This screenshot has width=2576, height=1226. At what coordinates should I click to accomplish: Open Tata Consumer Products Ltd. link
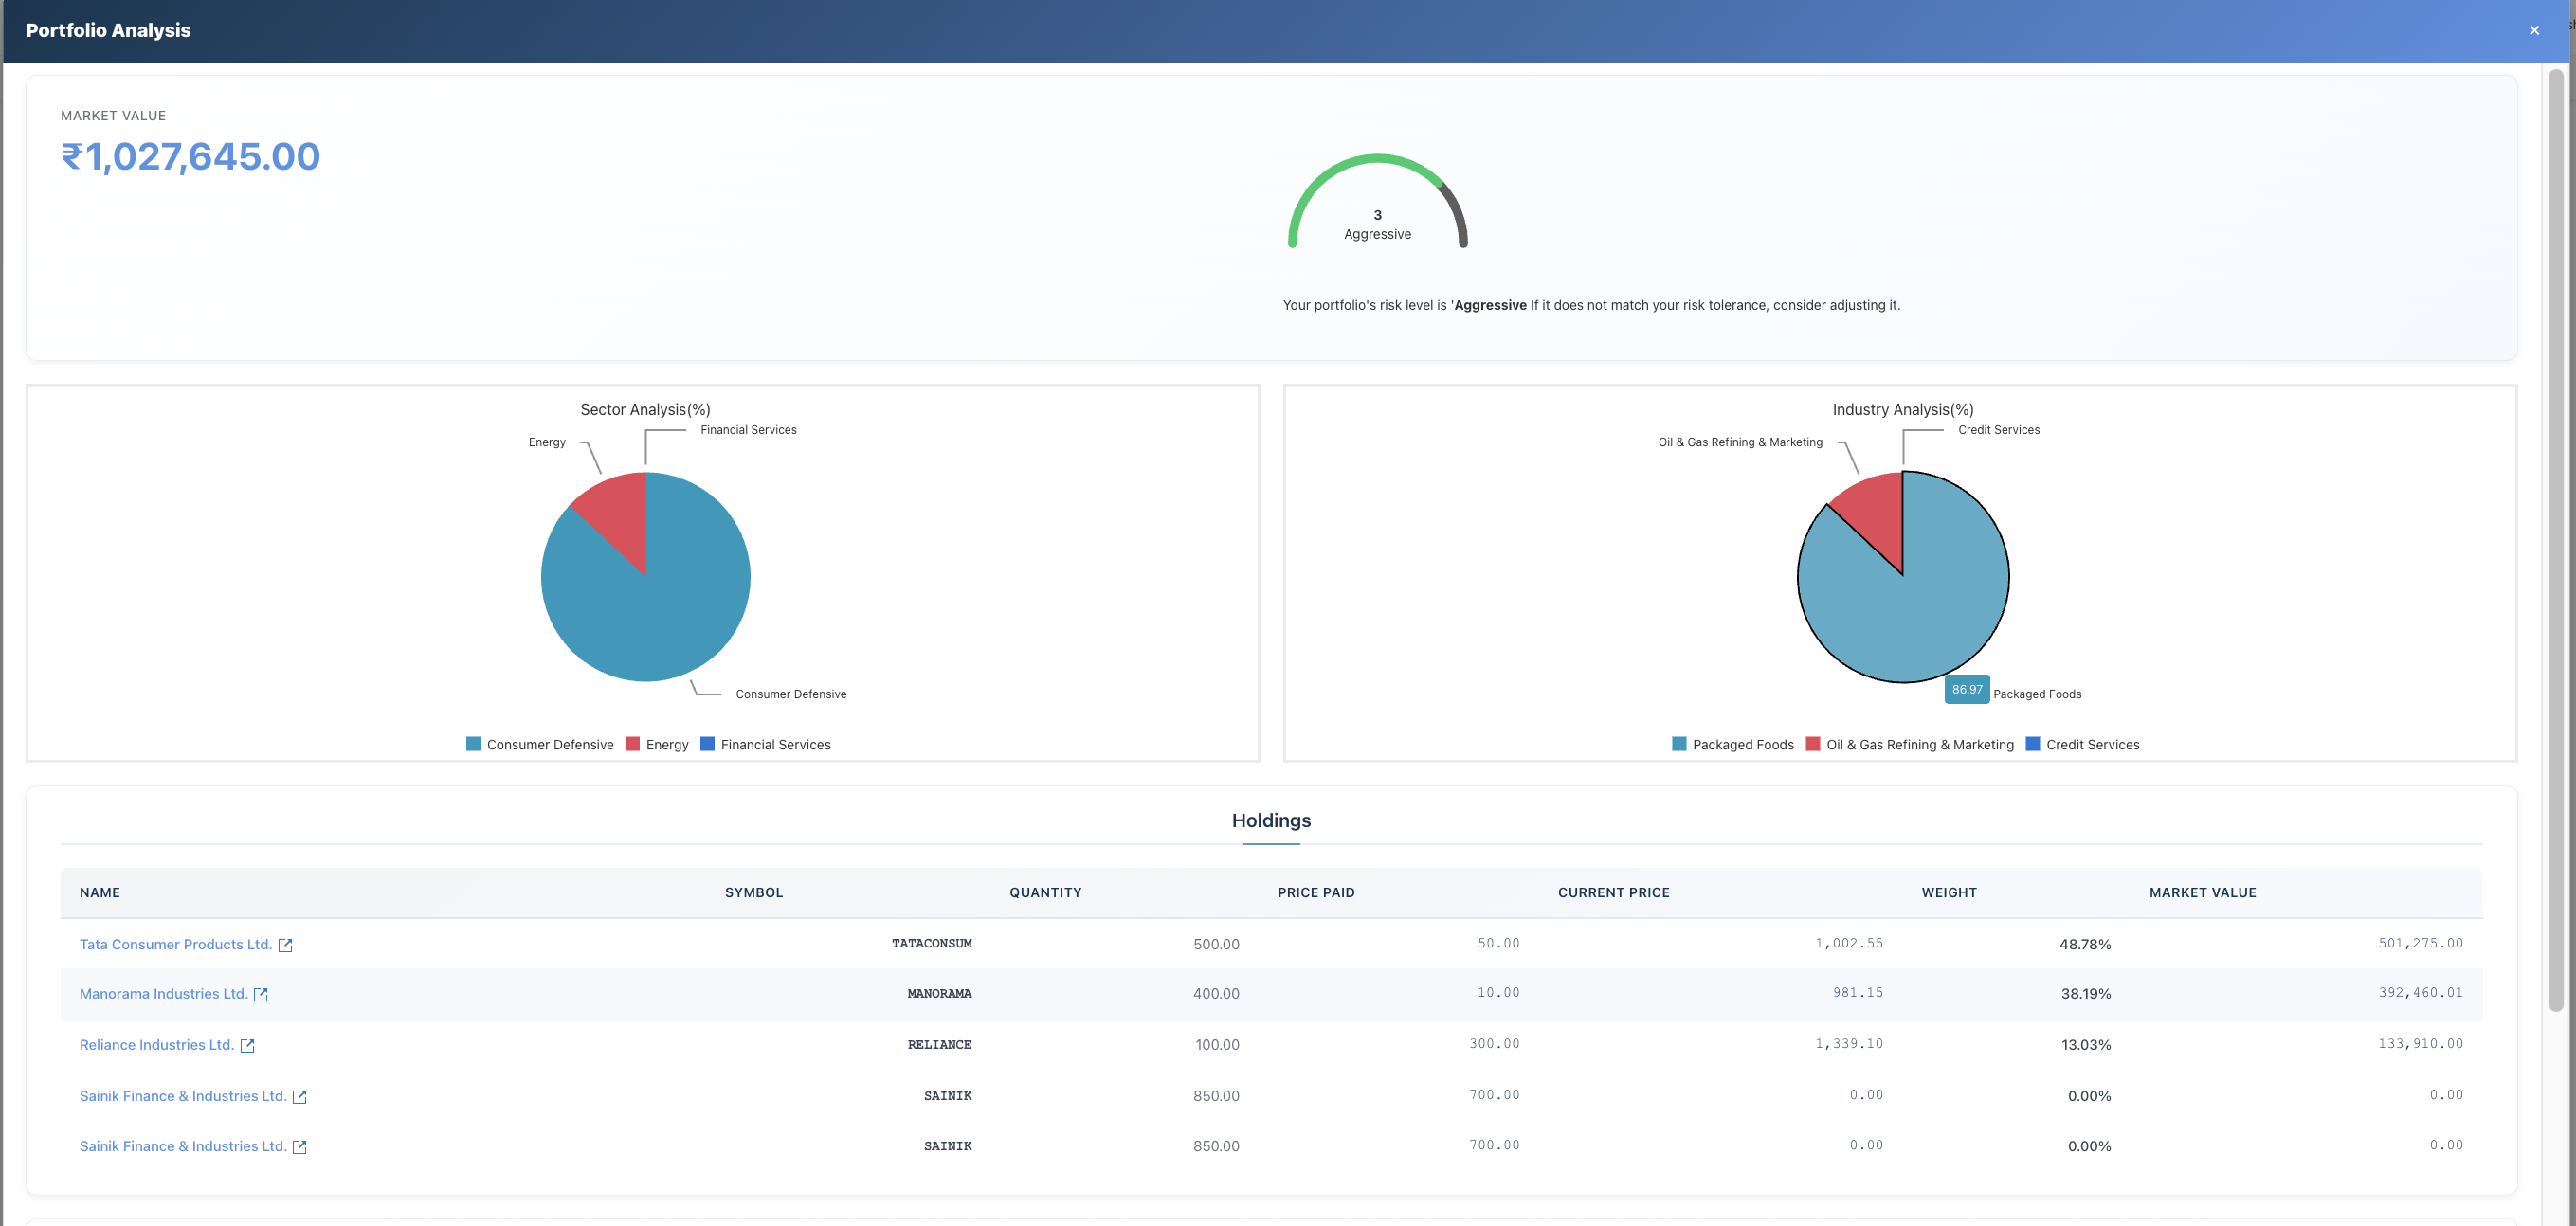click(x=176, y=944)
